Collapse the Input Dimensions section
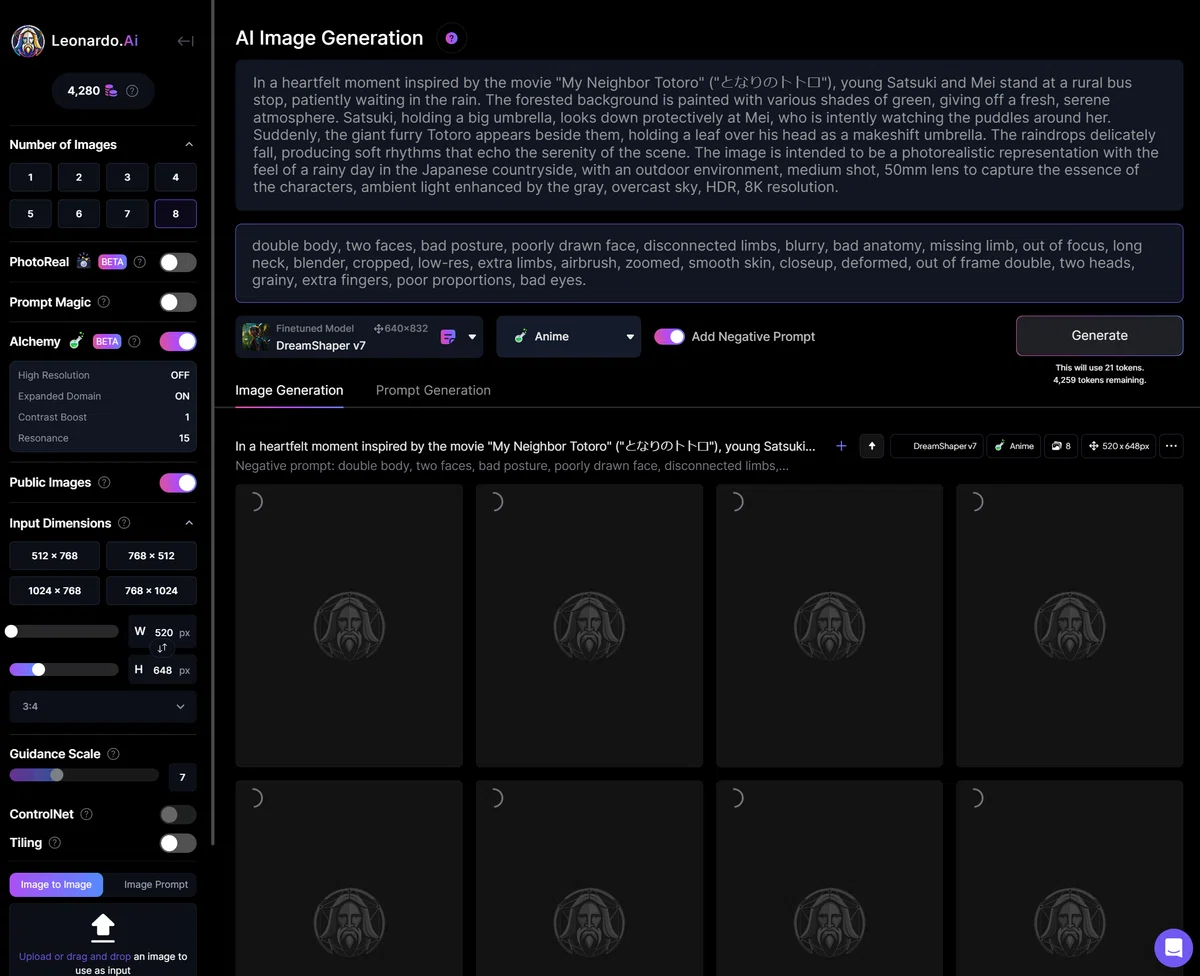 [189, 523]
